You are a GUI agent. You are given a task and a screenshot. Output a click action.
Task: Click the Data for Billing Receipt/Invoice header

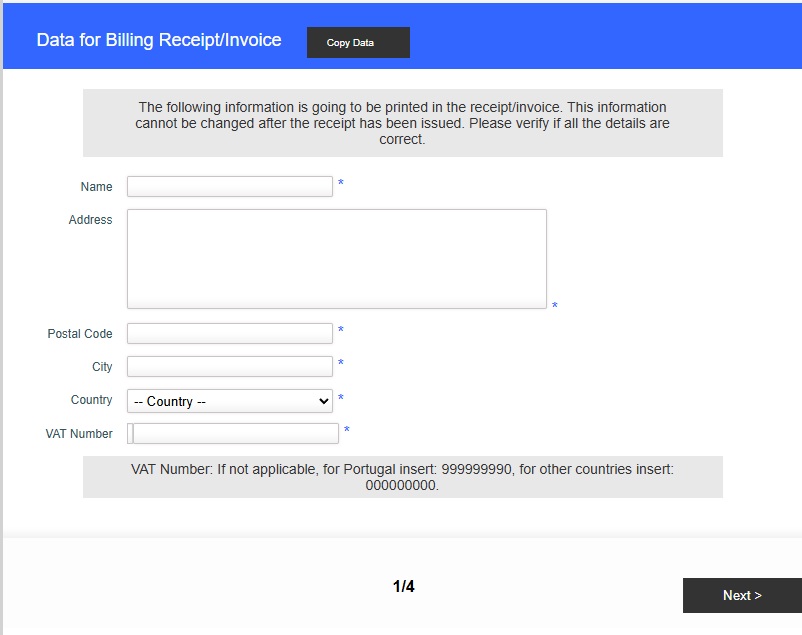pyautogui.click(x=159, y=40)
